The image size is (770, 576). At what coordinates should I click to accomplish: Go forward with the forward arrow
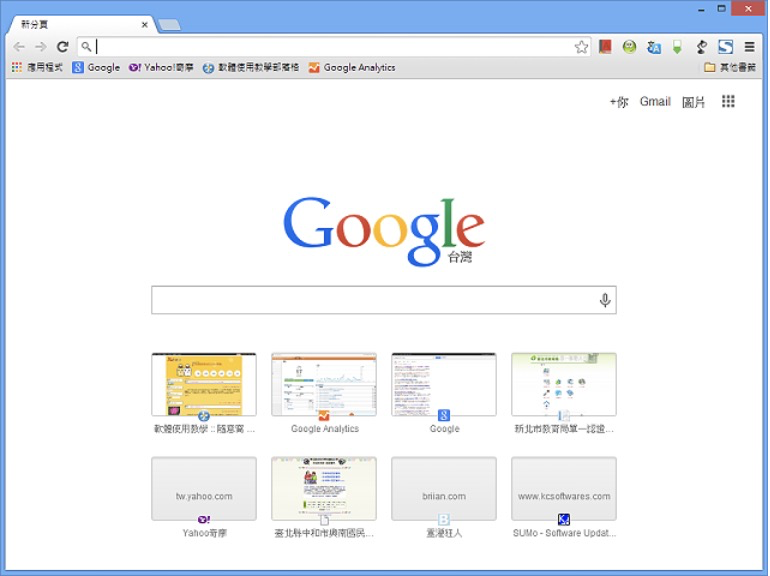tap(41, 47)
